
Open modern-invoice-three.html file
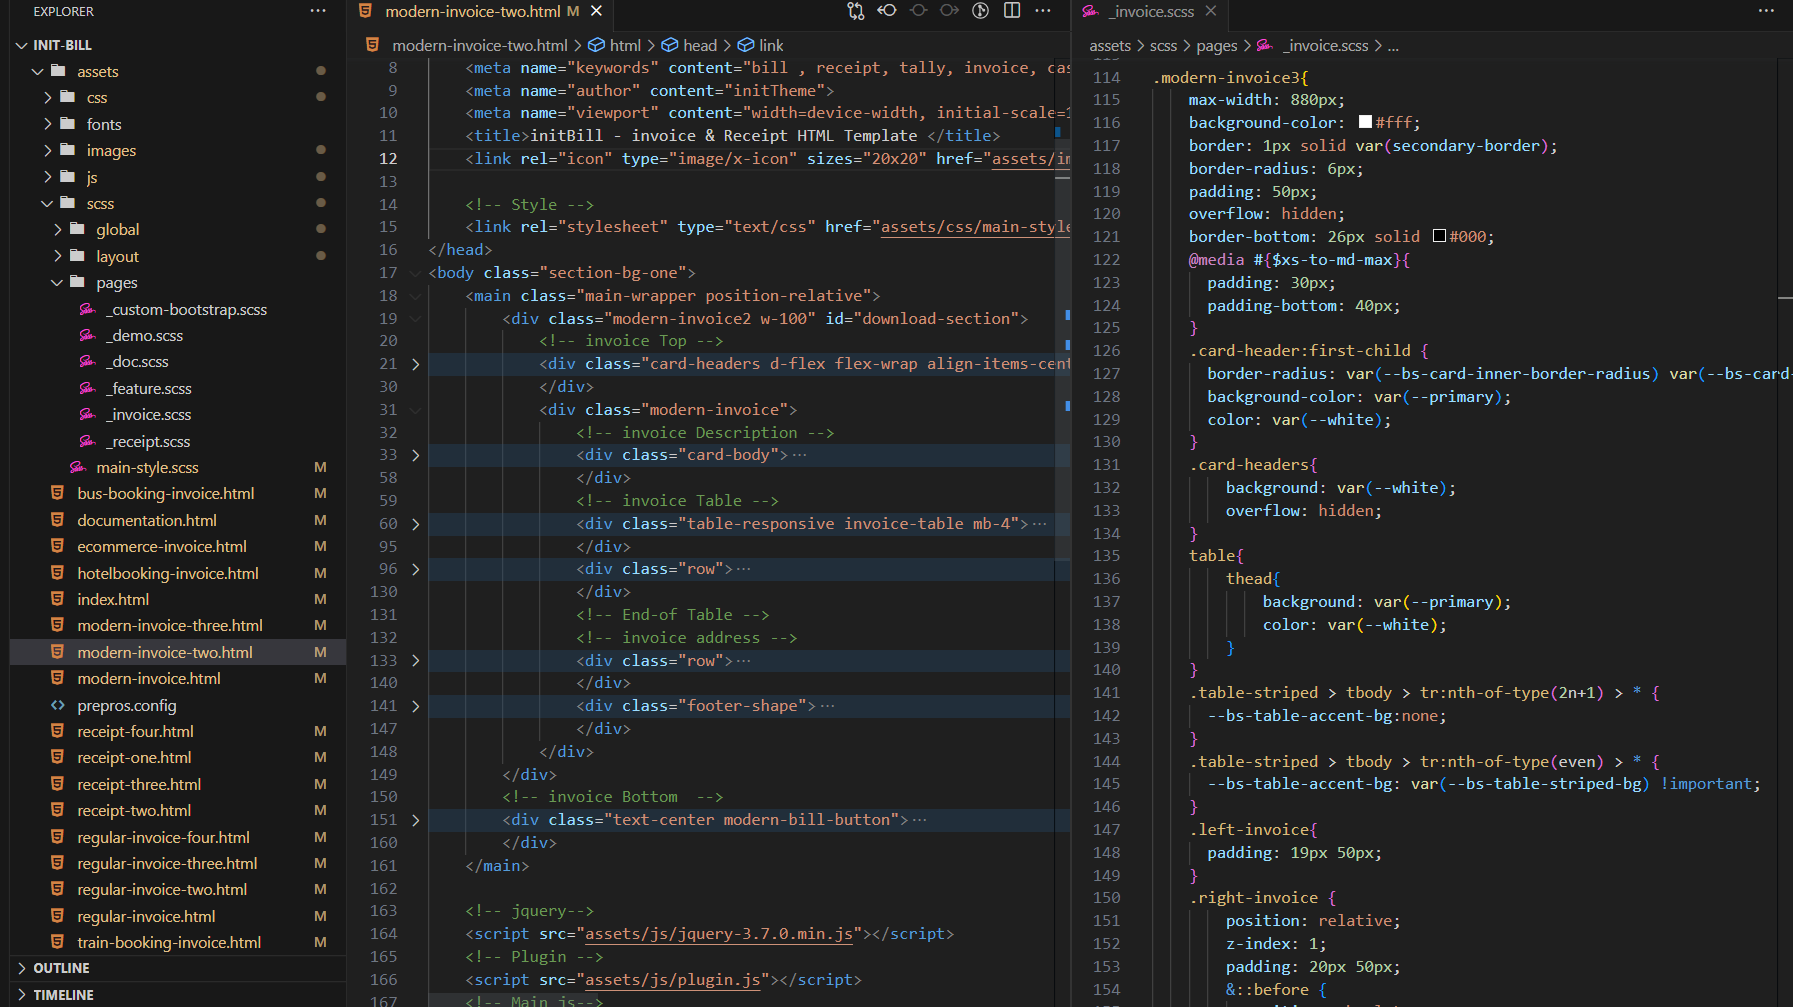[x=170, y=625]
